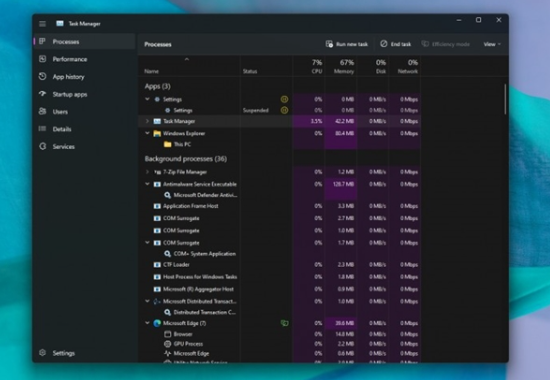Click the Windows Explorer folder icon

pyautogui.click(x=157, y=133)
